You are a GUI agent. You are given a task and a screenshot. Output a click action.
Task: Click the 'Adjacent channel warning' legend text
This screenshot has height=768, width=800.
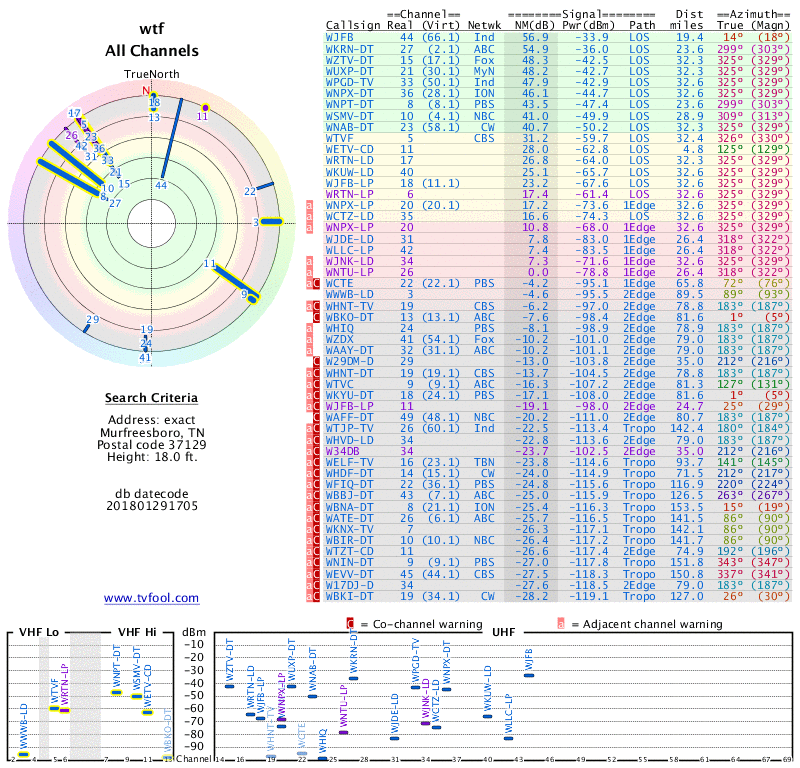click(x=653, y=624)
